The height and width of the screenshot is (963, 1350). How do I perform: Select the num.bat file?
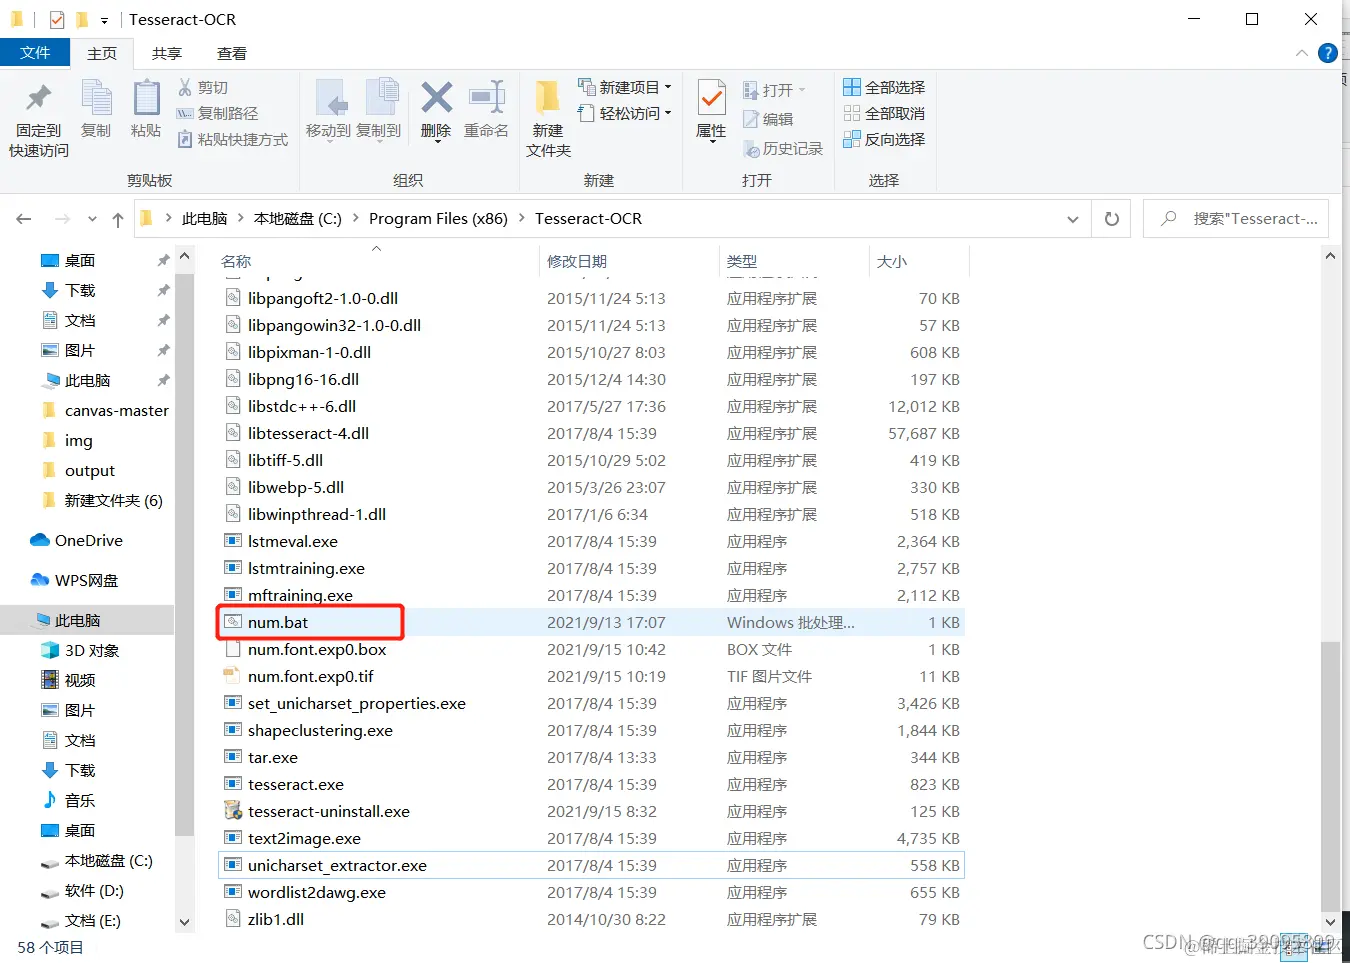coord(592,622)
